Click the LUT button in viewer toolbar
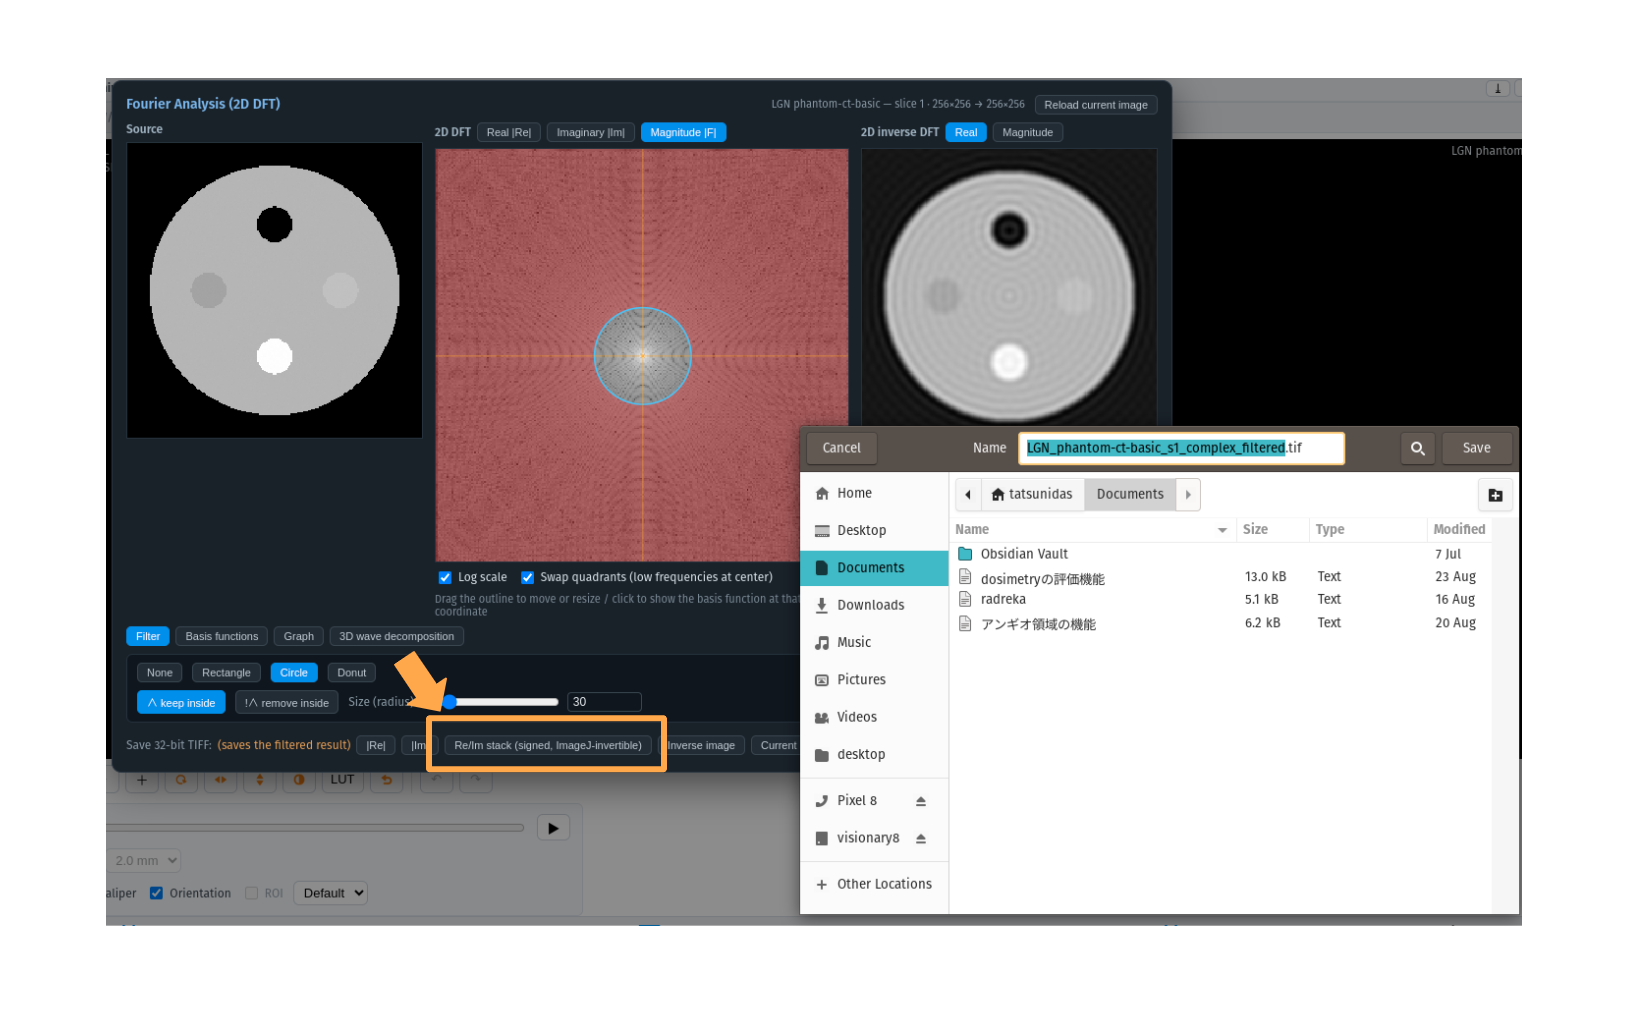Viewport: 1625px width, 1012px height. pyautogui.click(x=342, y=780)
